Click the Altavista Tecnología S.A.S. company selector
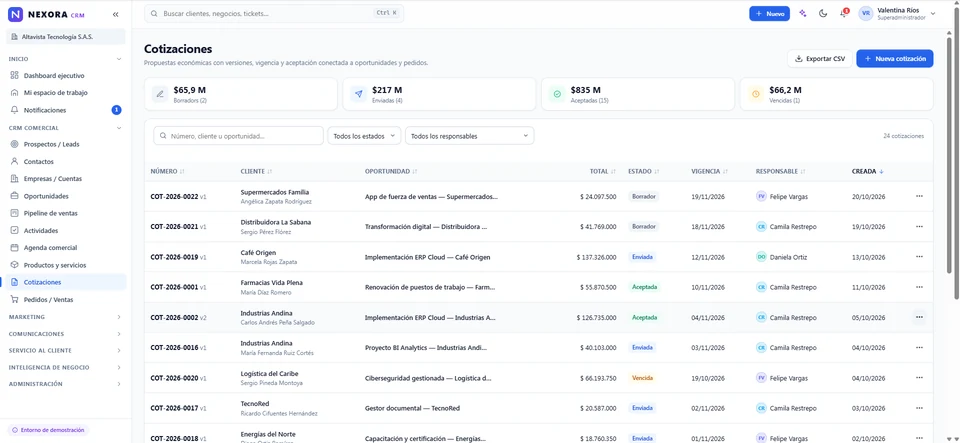Screen dimensions: 960x443 [x=66, y=37]
